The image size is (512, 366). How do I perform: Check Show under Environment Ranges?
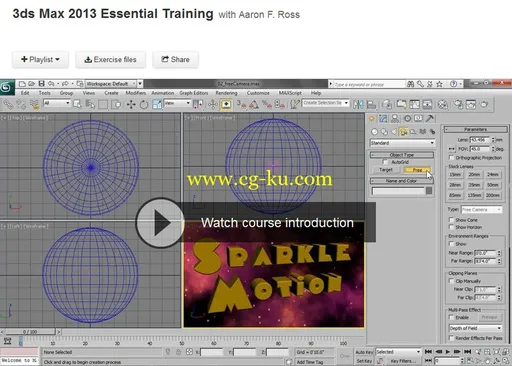pyautogui.click(x=451, y=244)
